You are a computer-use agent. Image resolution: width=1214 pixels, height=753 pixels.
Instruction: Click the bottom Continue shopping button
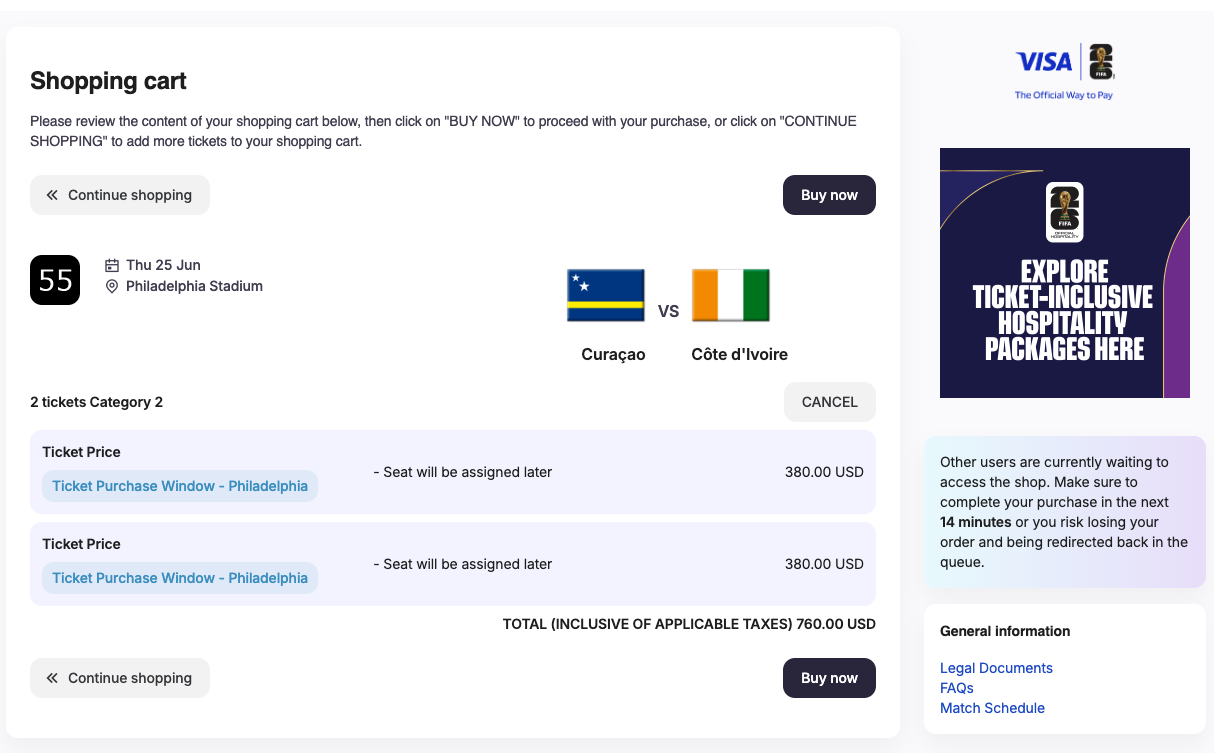(120, 678)
